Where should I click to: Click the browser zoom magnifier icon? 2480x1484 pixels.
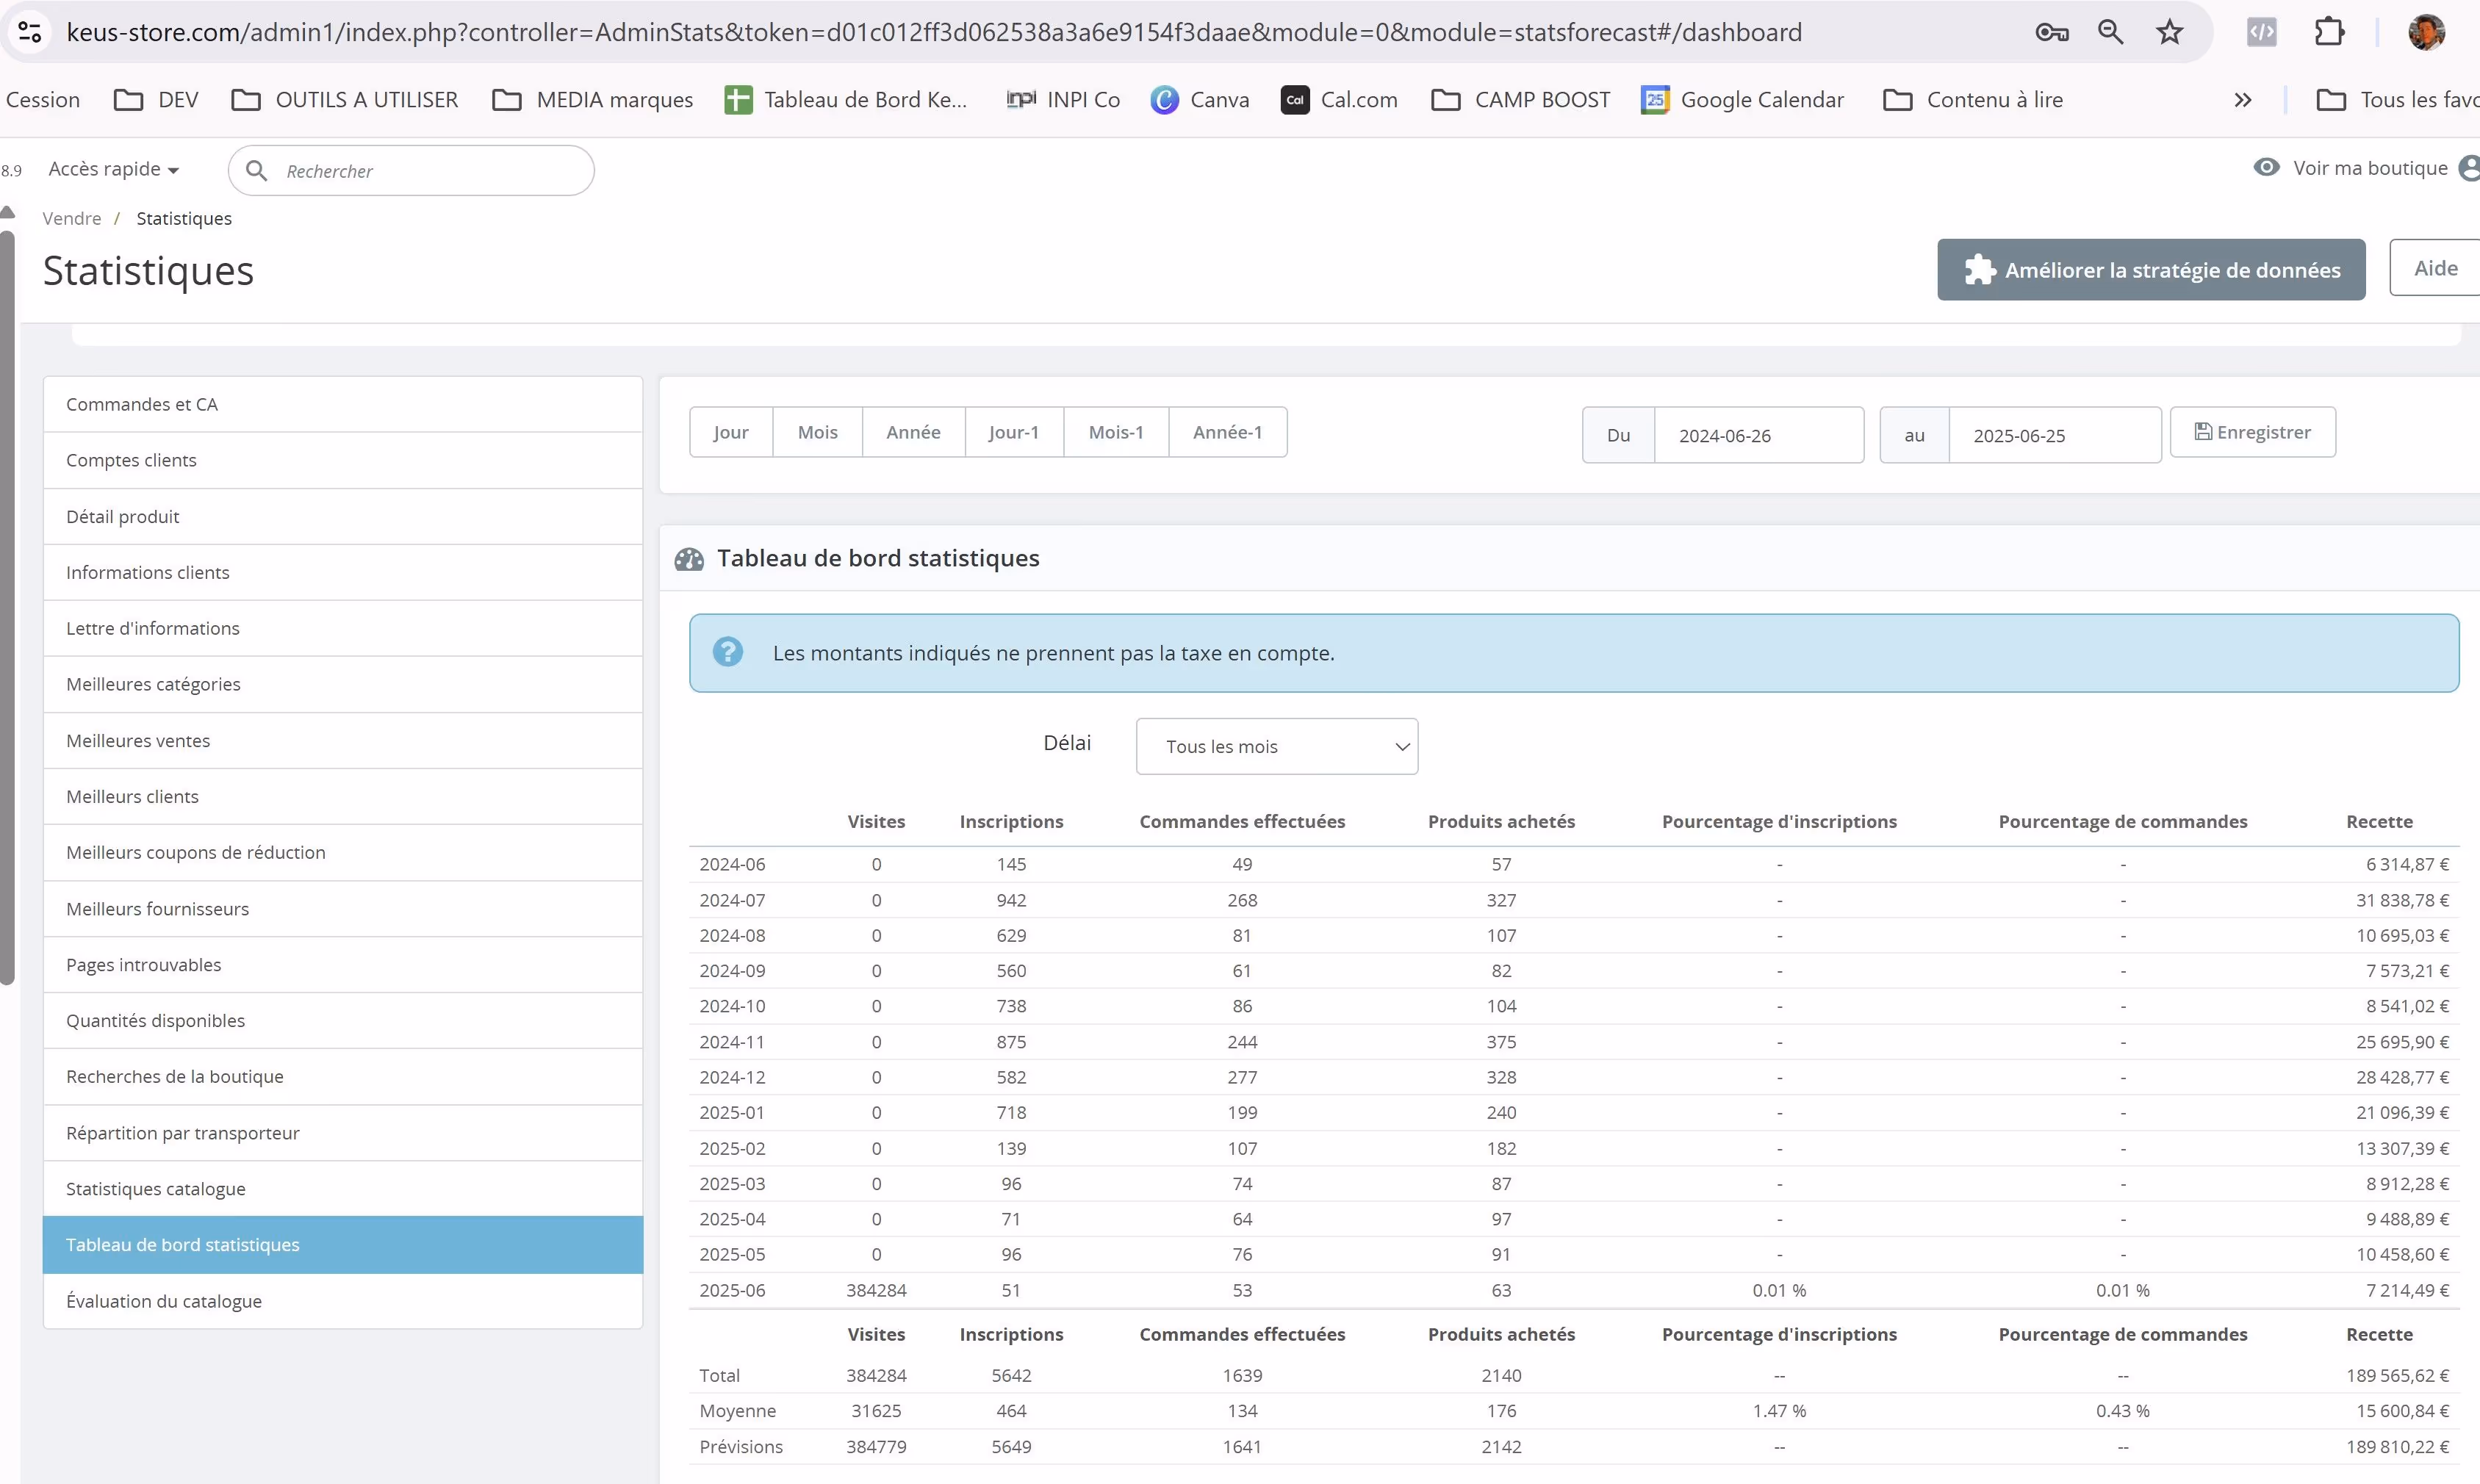point(2110,32)
